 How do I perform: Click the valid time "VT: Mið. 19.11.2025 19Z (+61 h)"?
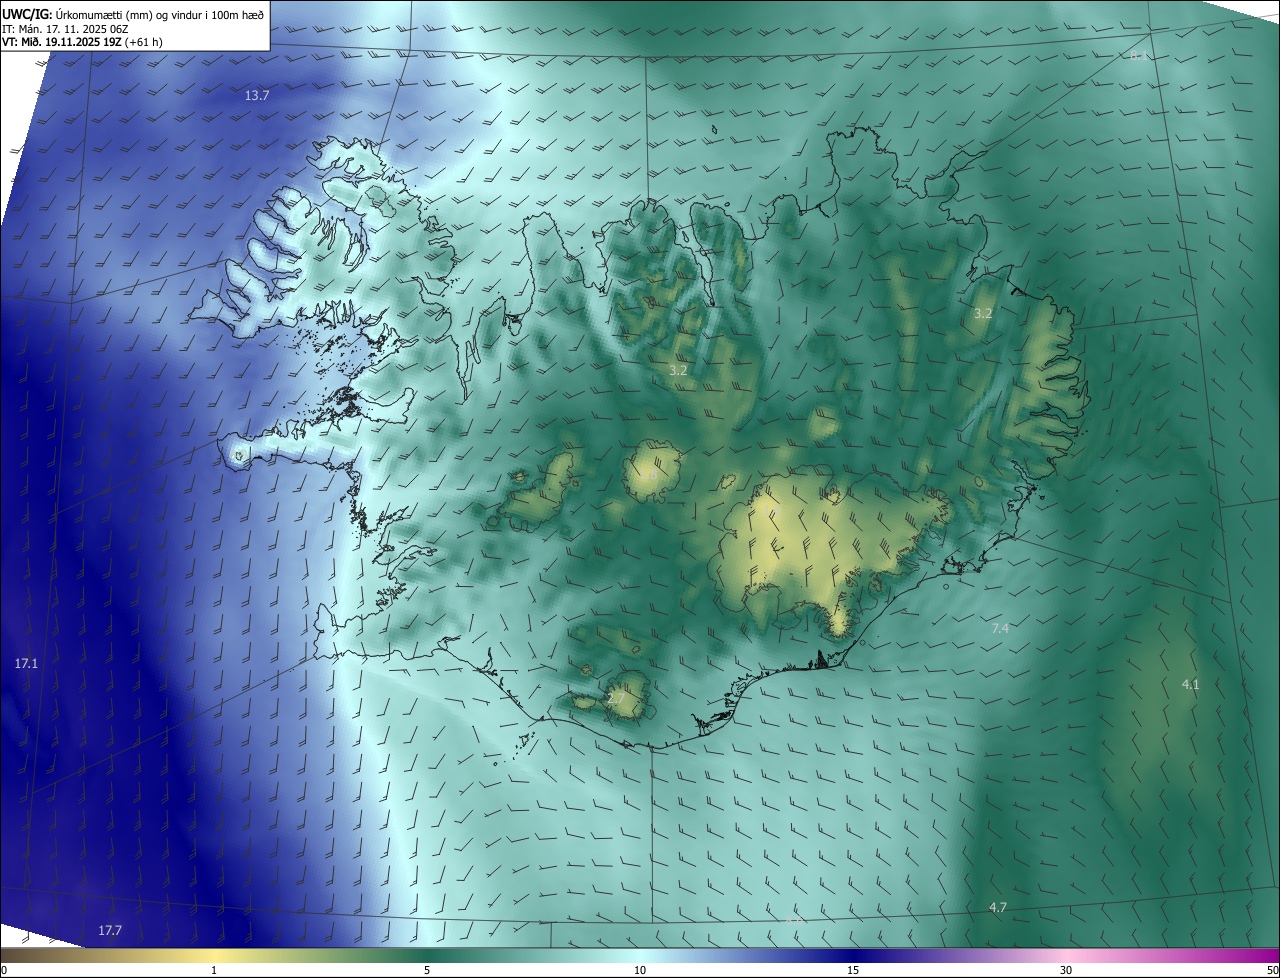[83, 43]
